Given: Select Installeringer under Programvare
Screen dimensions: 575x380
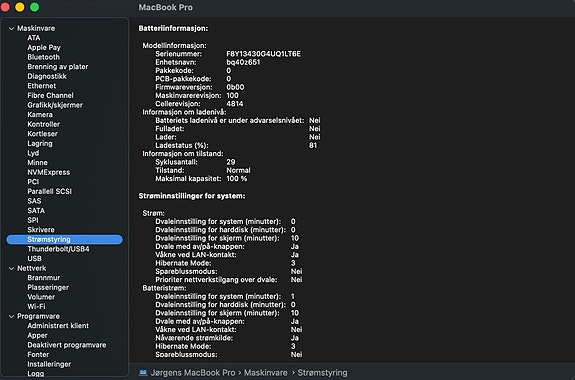Looking at the screenshot, I should [49, 364].
